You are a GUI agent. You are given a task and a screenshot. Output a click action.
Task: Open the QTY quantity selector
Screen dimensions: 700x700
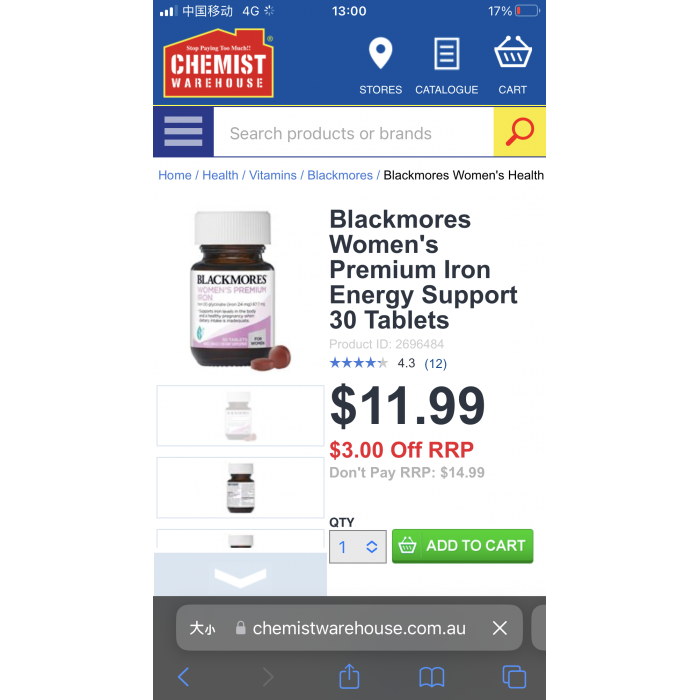tap(358, 547)
